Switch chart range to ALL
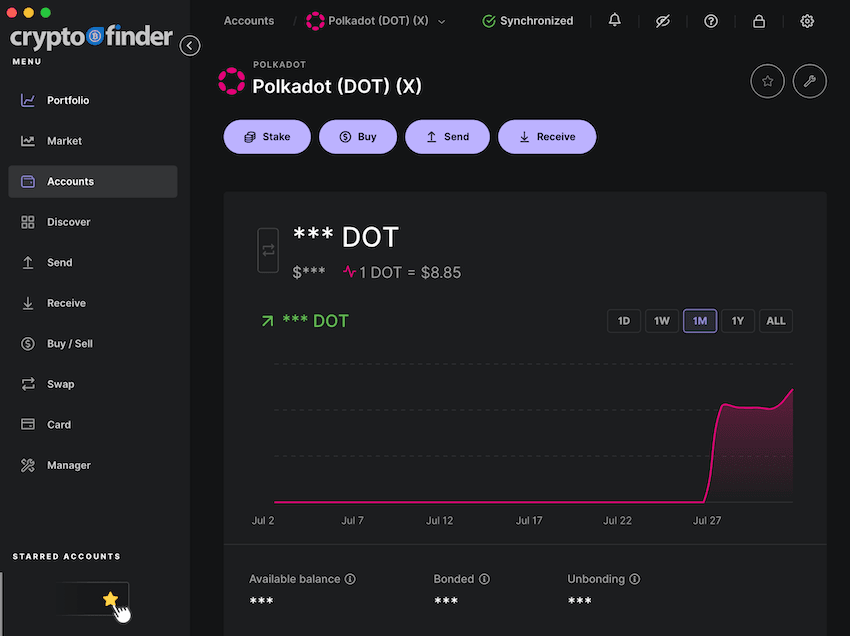The height and width of the screenshot is (636, 850). click(x=775, y=321)
